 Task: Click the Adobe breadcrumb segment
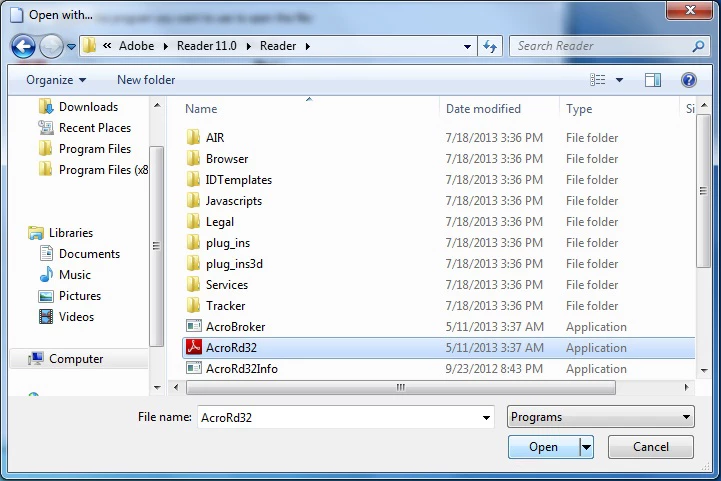pos(136,46)
